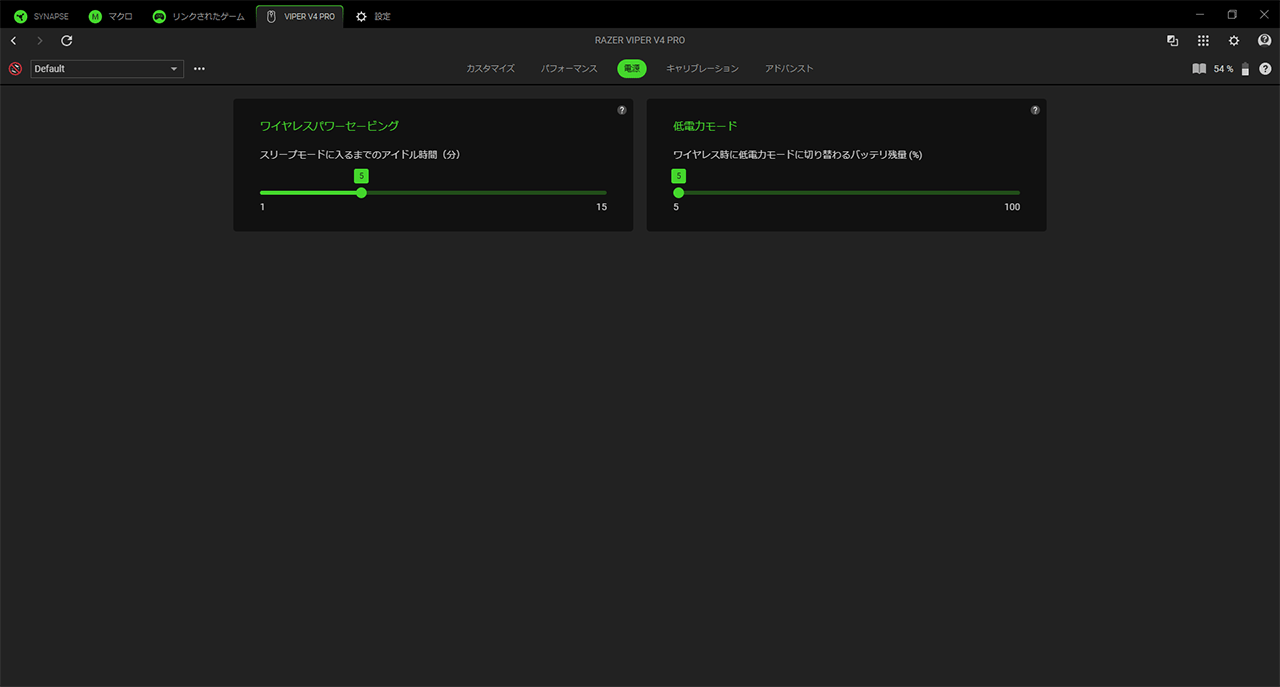Click the settings gear icon beside 設定
Screen dimensions: 1280x687
[361, 17]
